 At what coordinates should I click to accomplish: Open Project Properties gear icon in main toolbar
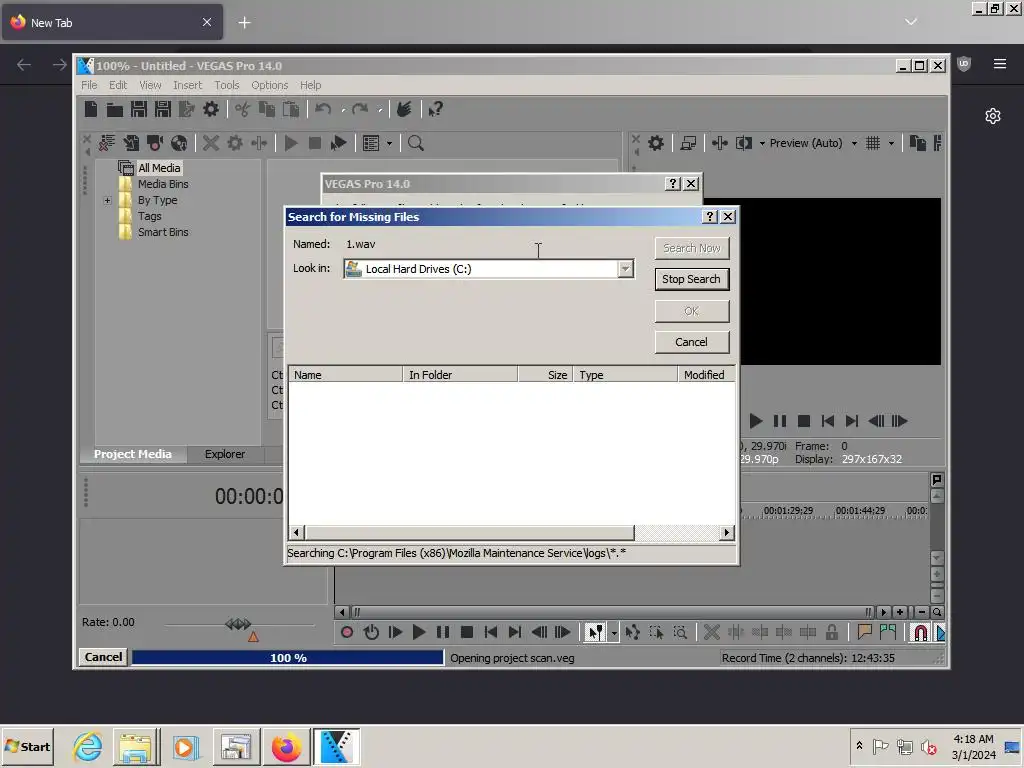pyautogui.click(x=210, y=109)
